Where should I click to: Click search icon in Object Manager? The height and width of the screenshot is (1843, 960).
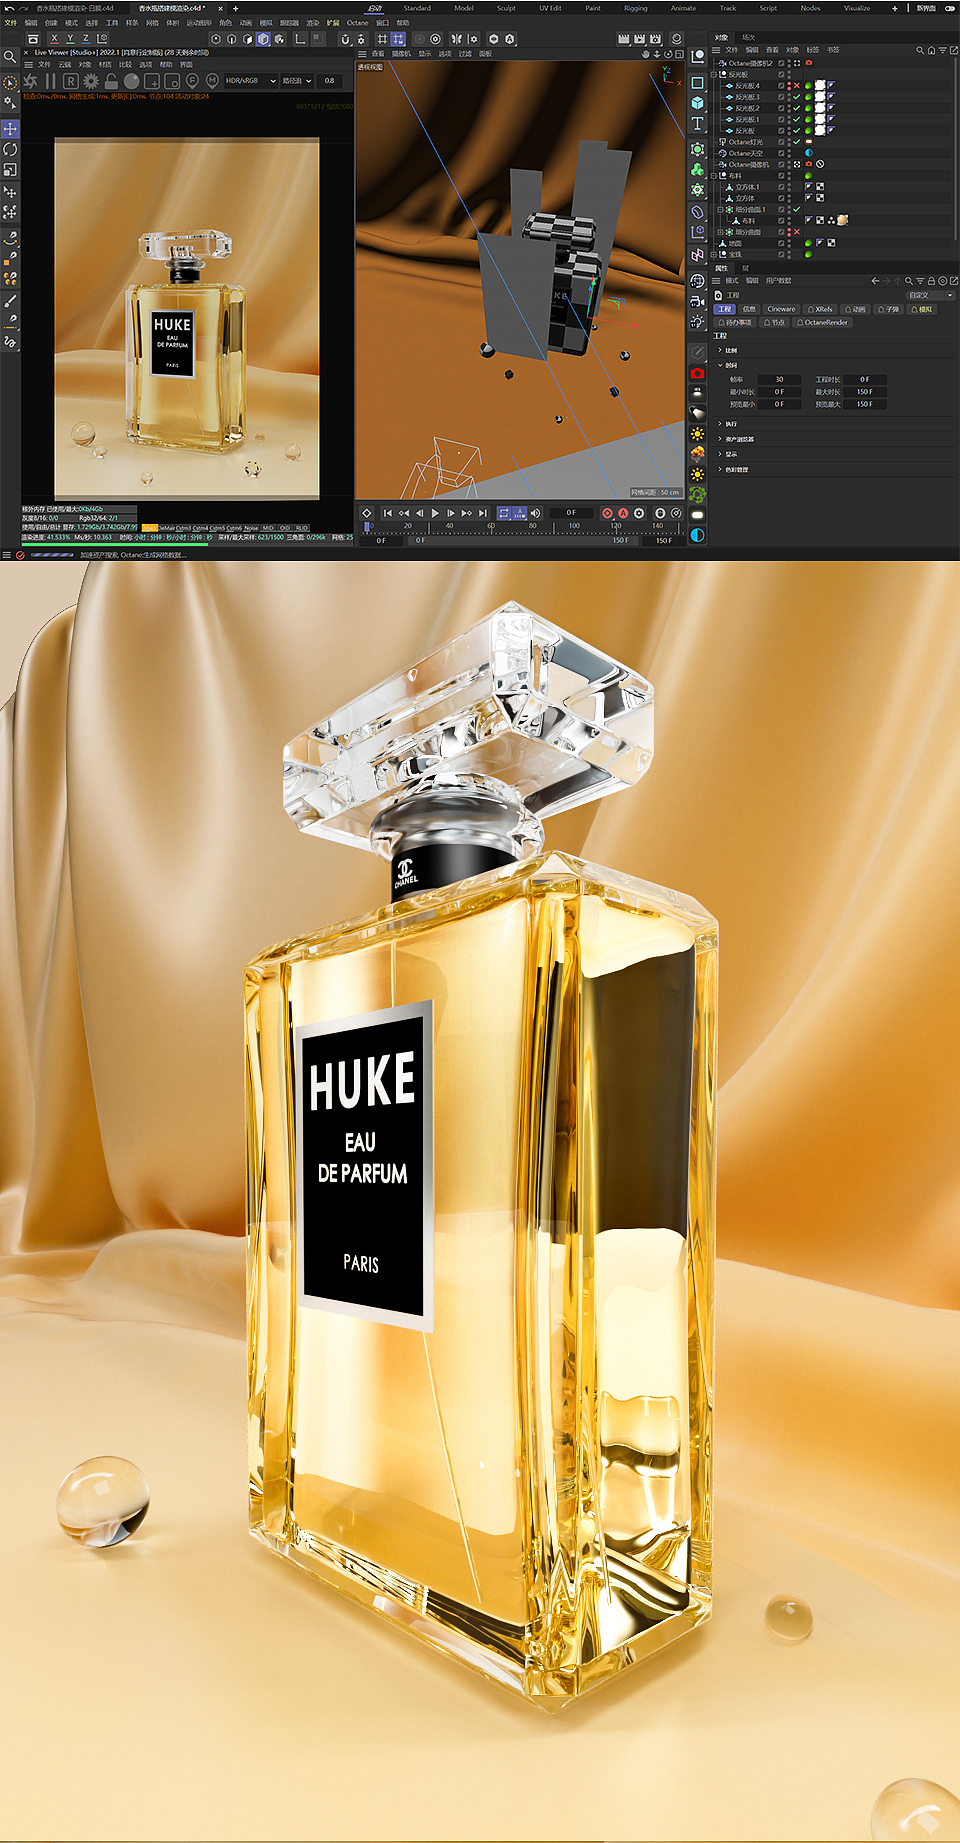point(920,50)
